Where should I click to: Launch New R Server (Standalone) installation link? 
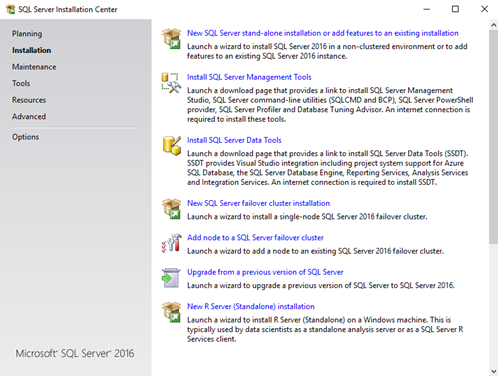(x=251, y=306)
